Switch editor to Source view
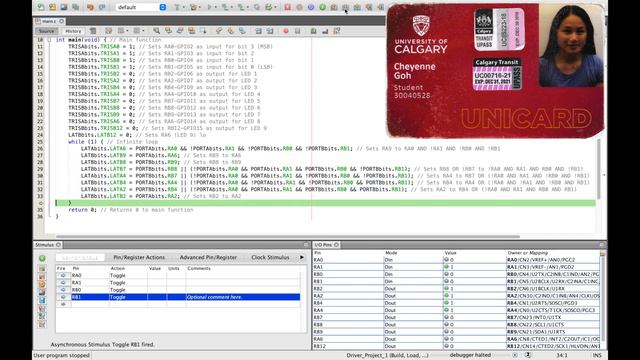This screenshot has height=360, width=640. [46, 31]
